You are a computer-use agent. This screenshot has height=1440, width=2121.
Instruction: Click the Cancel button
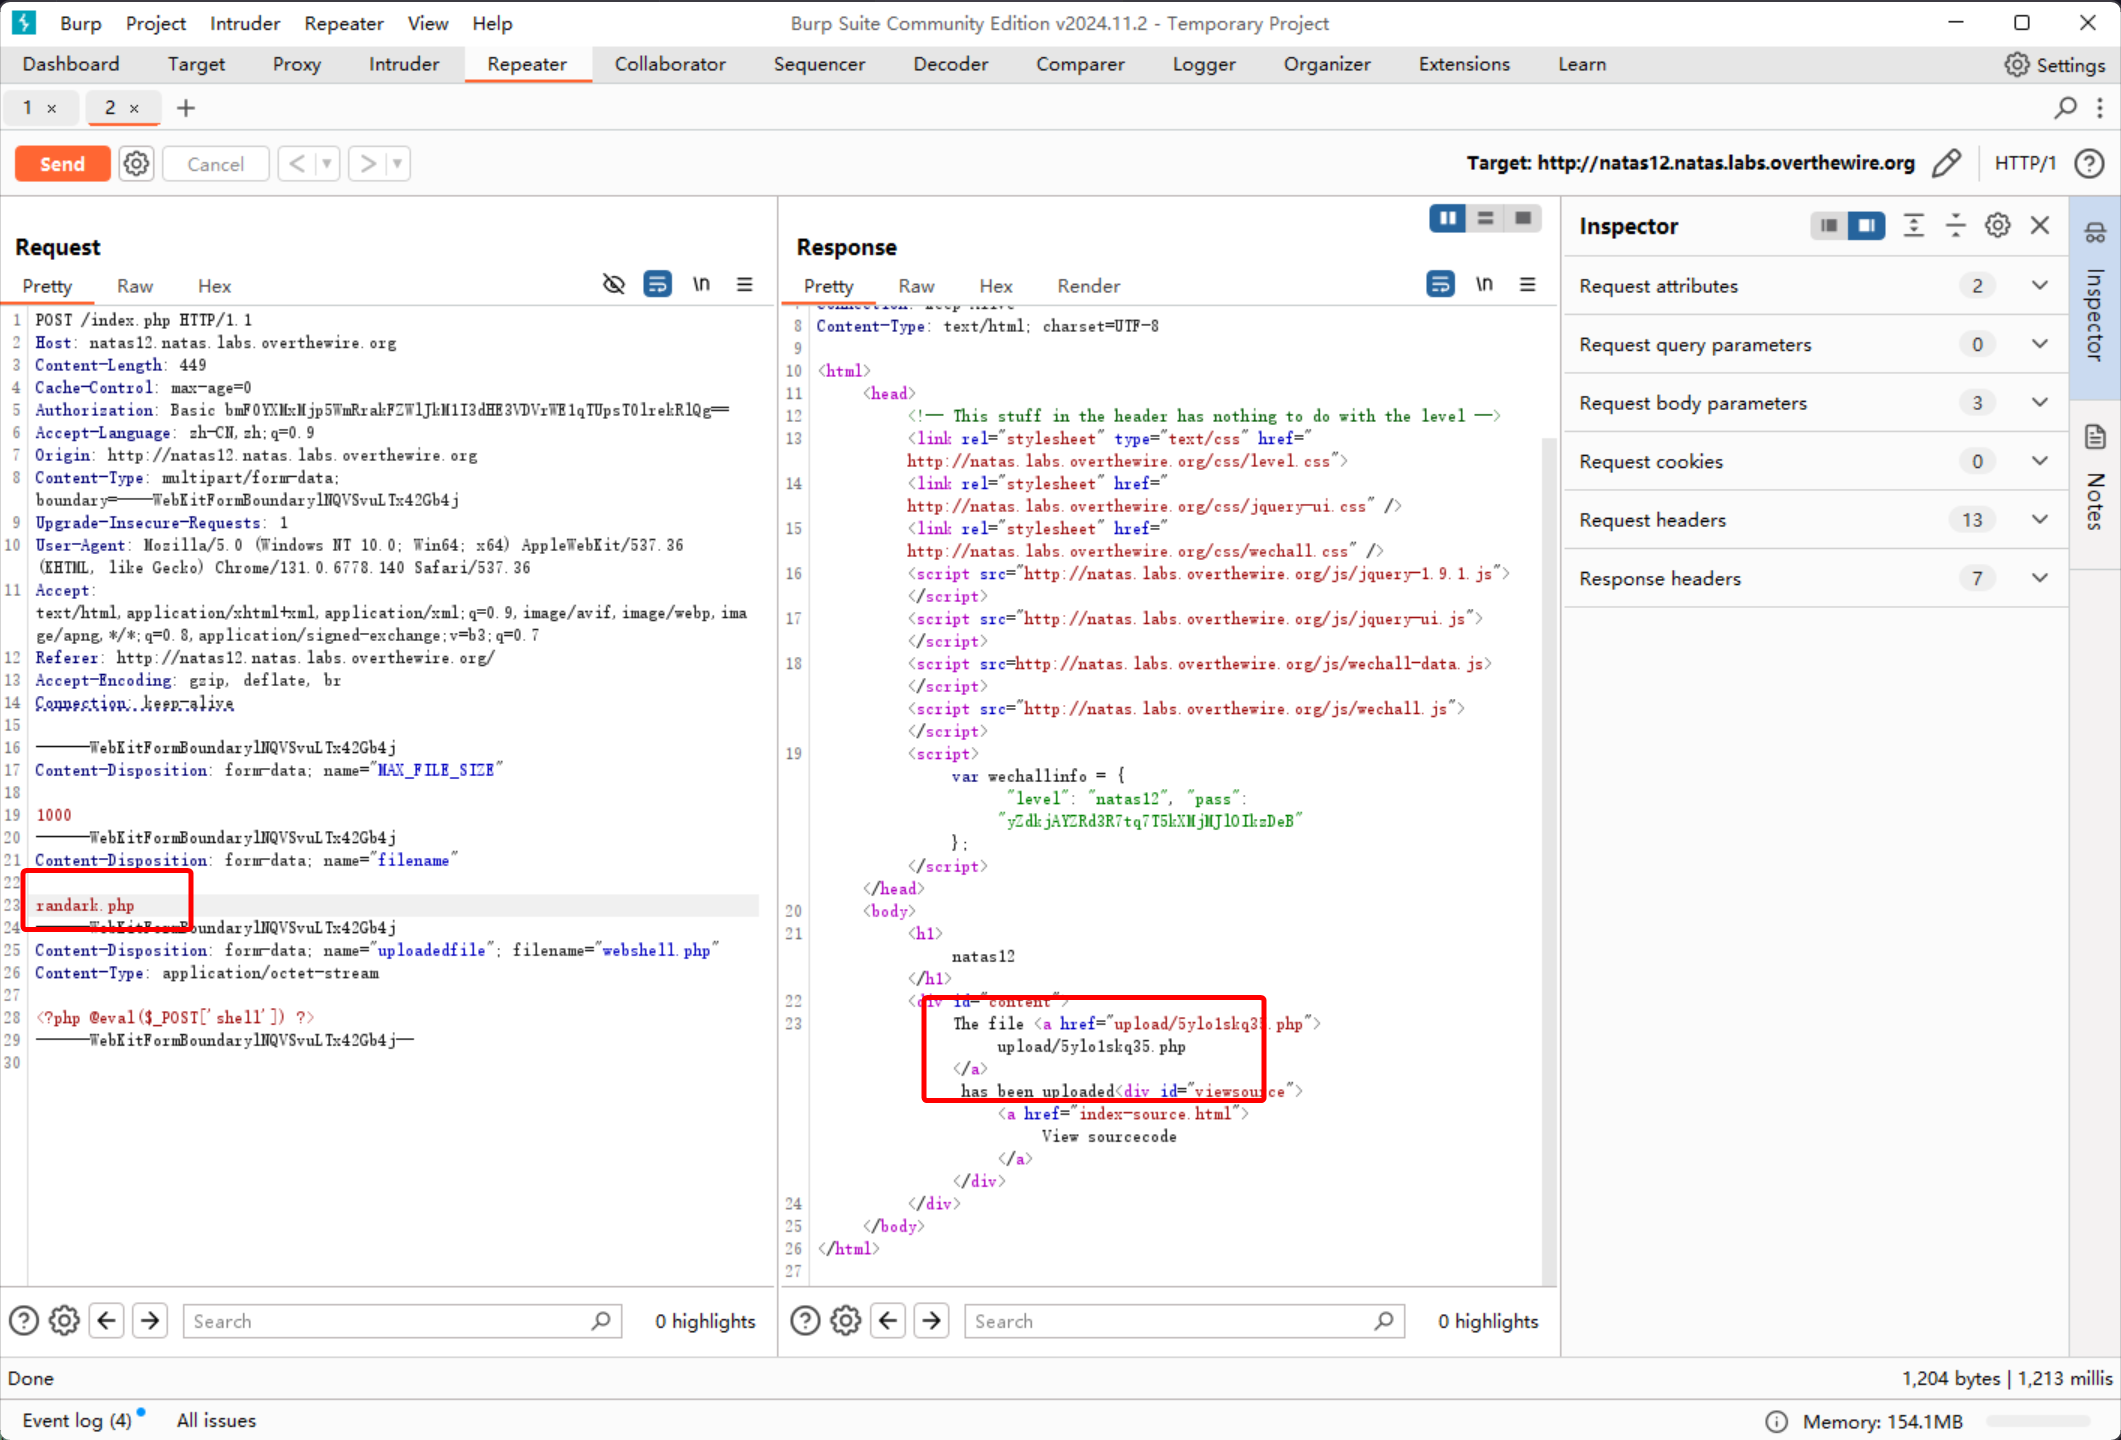(215, 164)
